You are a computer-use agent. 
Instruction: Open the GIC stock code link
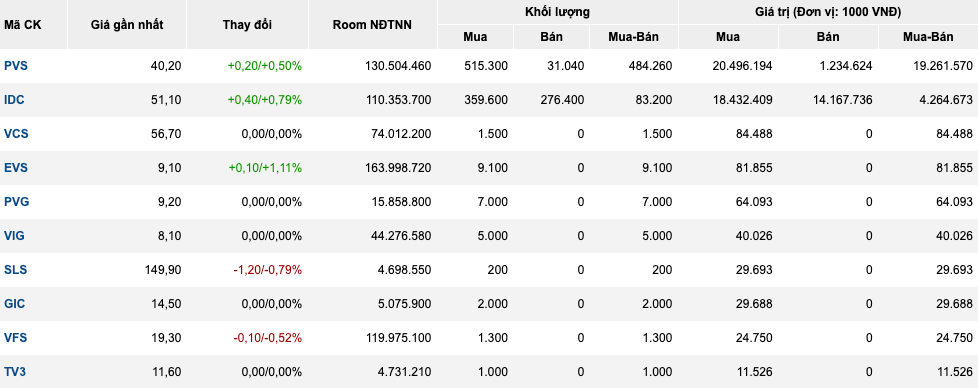coord(14,304)
